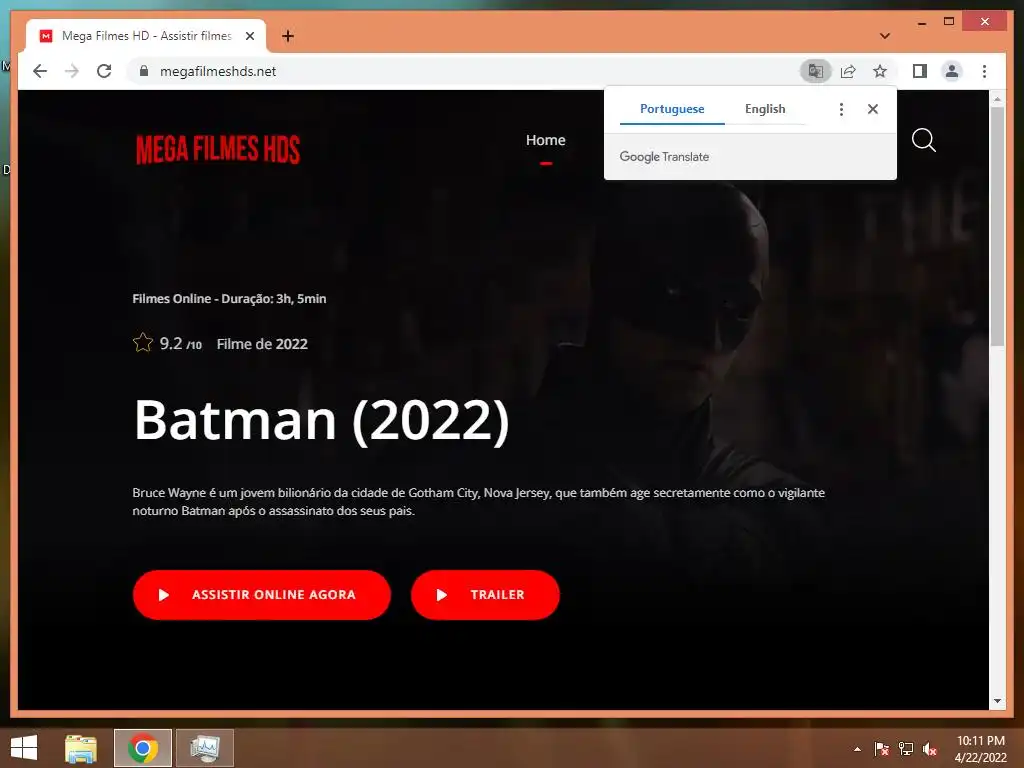The image size is (1024, 768).
Task: Click the Batman (2022) title
Action: pyautogui.click(x=321, y=421)
